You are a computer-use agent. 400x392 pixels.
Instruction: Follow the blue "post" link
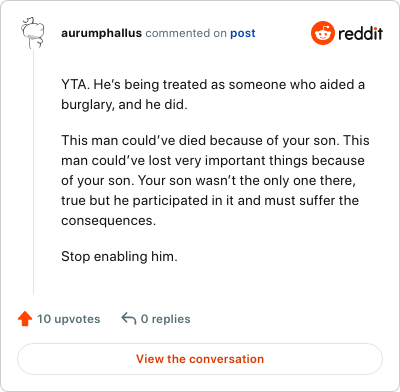pyautogui.click(x=243, y=33)
